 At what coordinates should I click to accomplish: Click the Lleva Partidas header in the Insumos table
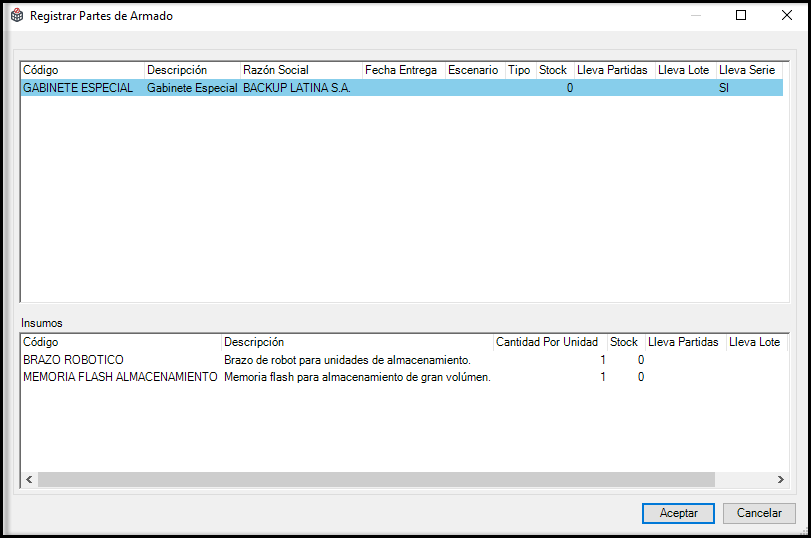click(685, 342)
